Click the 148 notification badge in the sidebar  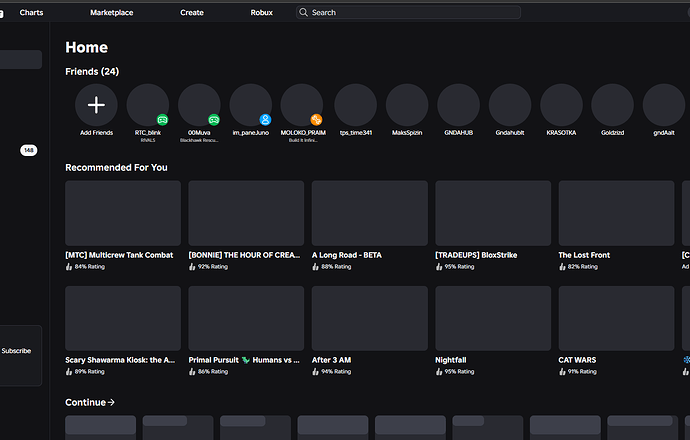coord(29,150)
